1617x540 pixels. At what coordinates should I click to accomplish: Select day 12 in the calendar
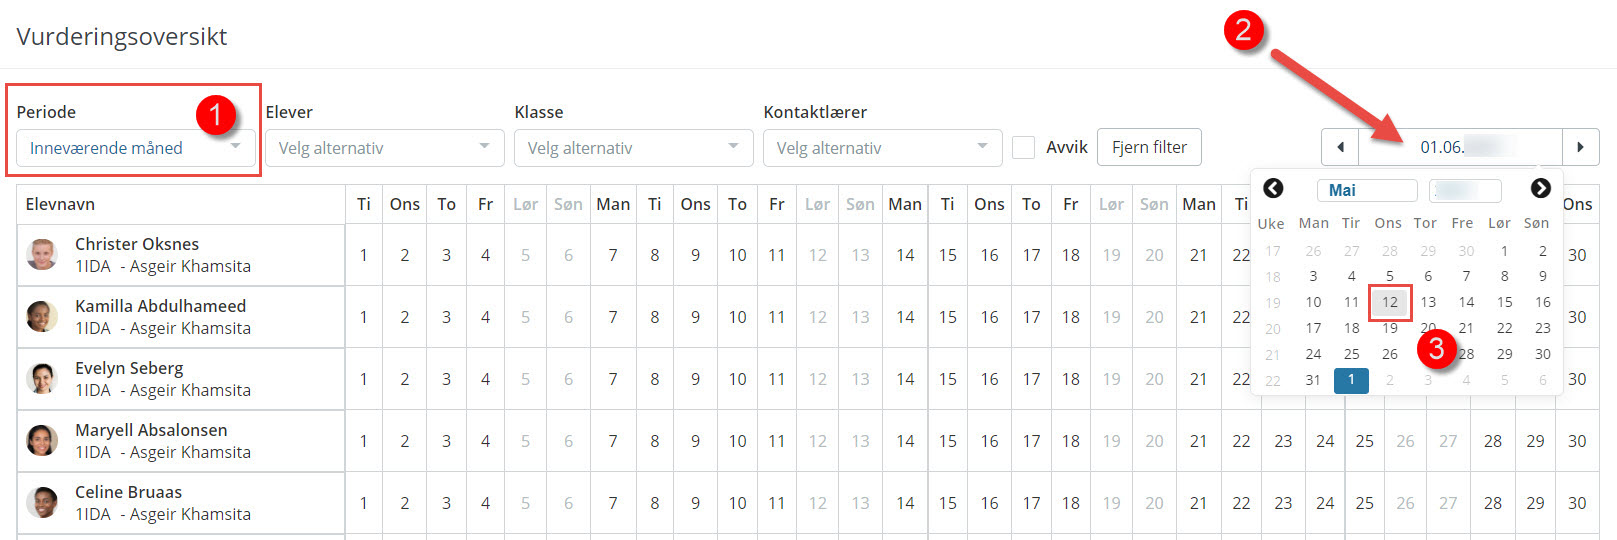pyautogui.click(x=1390, y=302)
